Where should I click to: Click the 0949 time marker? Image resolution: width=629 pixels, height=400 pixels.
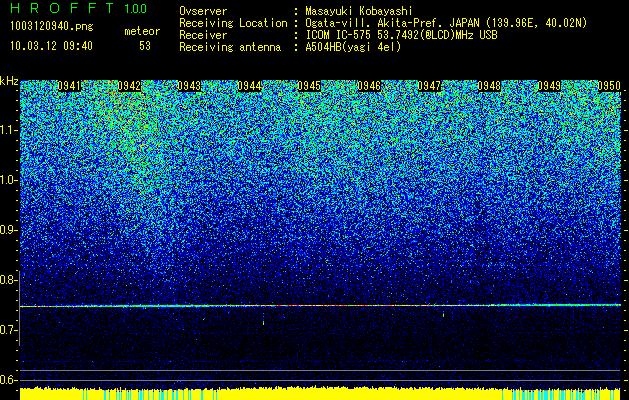(x=549, y=86)
